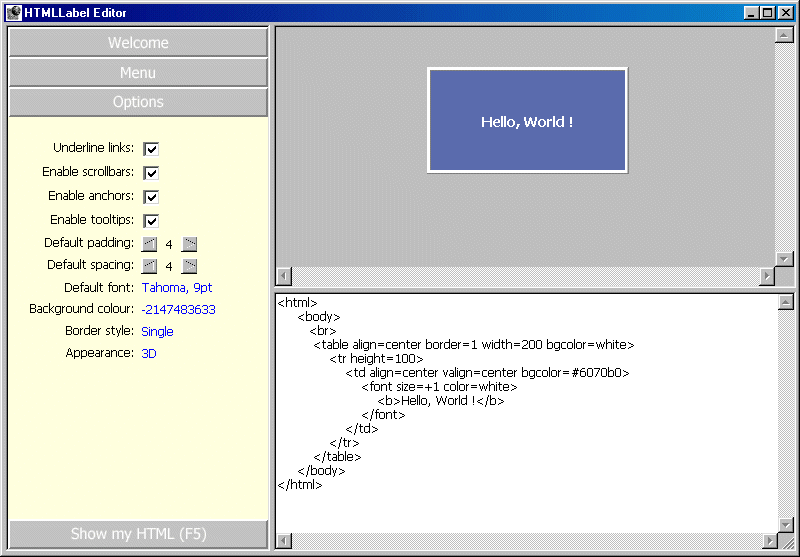The height and width of the screenshot is (557, 800).
Task: Click preview pane scroll left arrow
Action: (284, 276)
